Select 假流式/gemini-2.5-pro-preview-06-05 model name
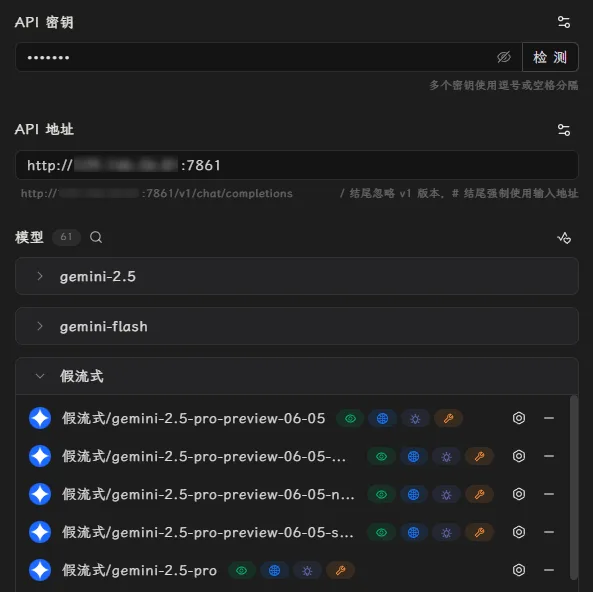This screenshot has height=592, width=593. 194,418
